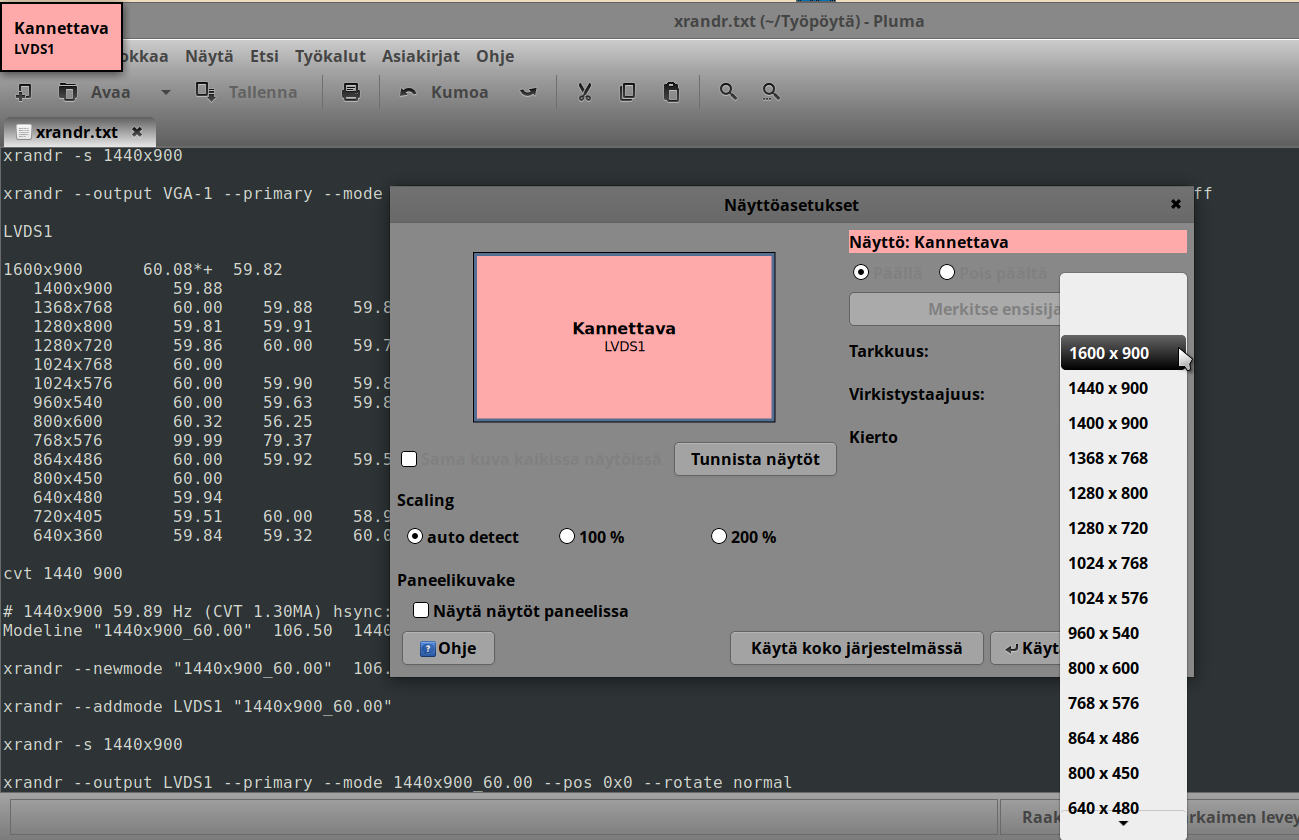This screenshot has height=840, width=1299.
Task: Click the scissors cut icon
Action: click(585, 92)
